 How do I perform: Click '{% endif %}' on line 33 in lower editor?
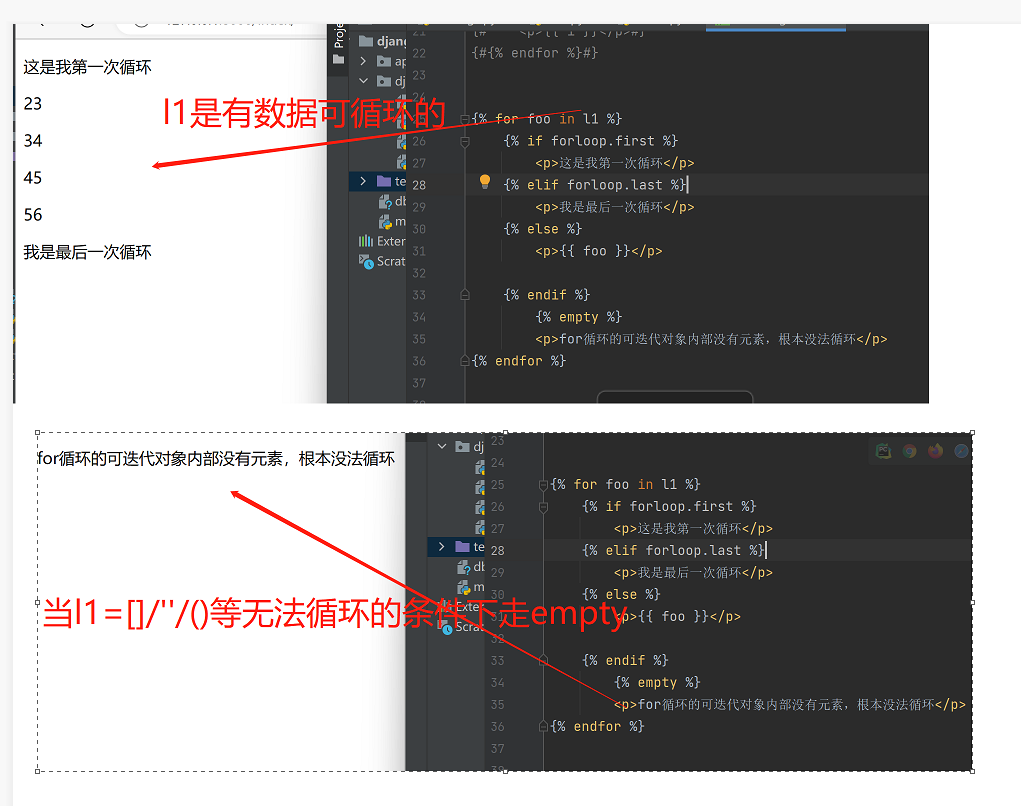(x=625, y=660)
